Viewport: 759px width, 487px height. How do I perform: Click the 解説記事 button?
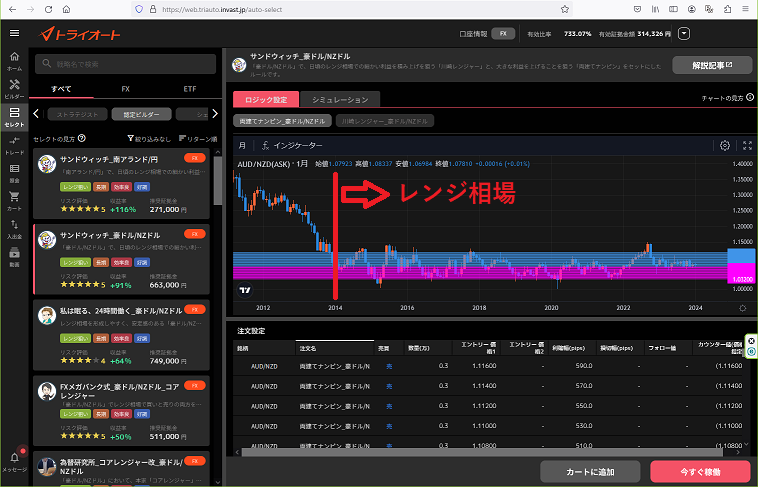[712, 65]
